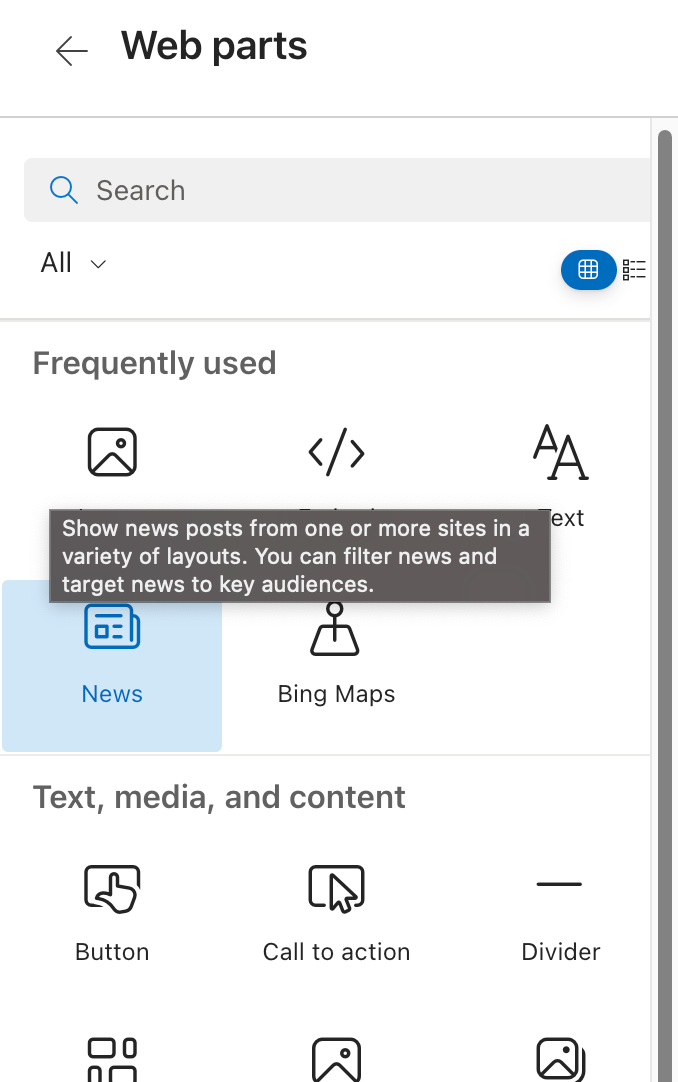Switch to grid view layout

pyautogui.click(x=588, y=269)
